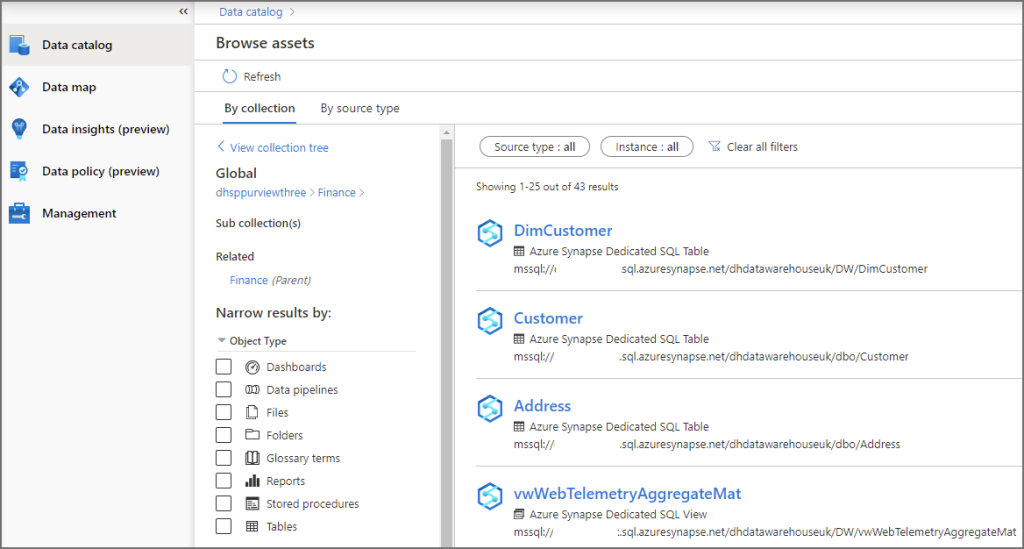1024x549 pixels.
Task: Open the Source type filter dropdown
Action: (x=534, y=147)
